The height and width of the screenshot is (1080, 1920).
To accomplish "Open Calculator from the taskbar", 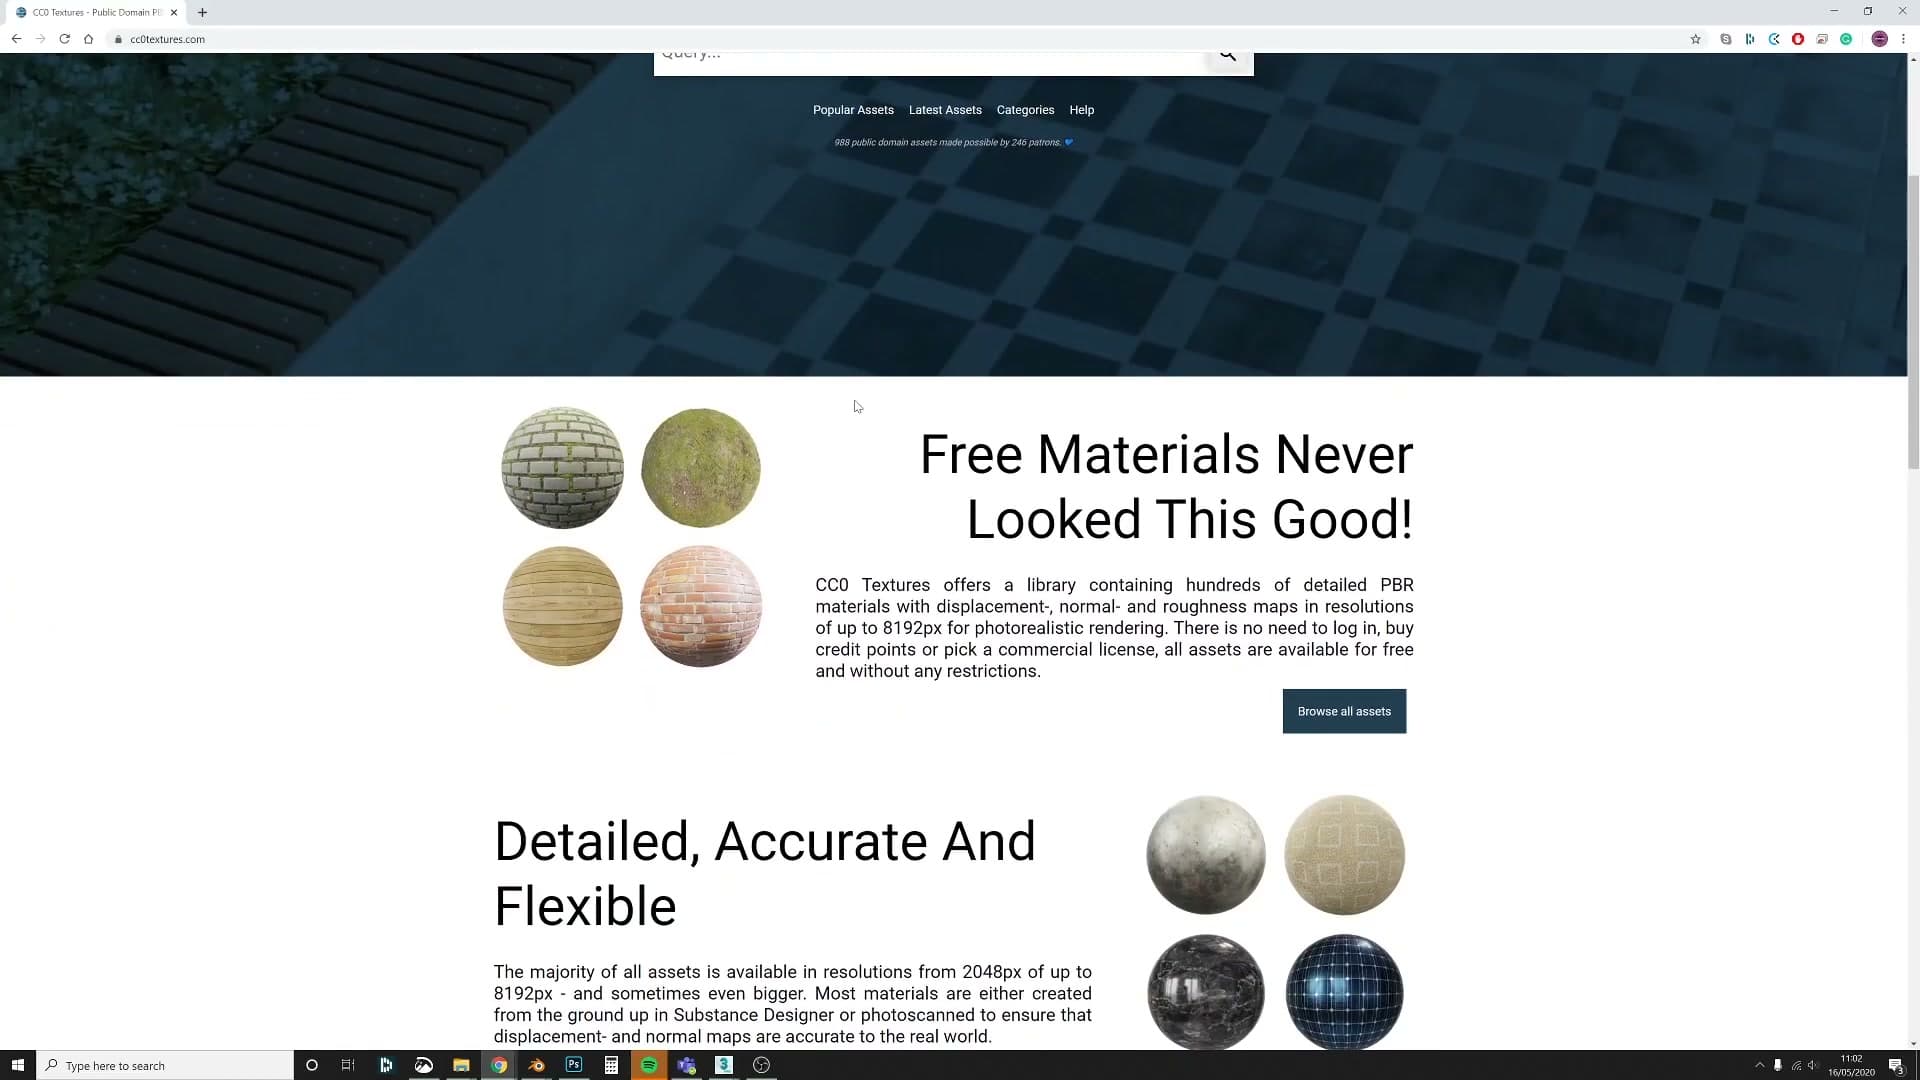I will (x=611, y=1065).
